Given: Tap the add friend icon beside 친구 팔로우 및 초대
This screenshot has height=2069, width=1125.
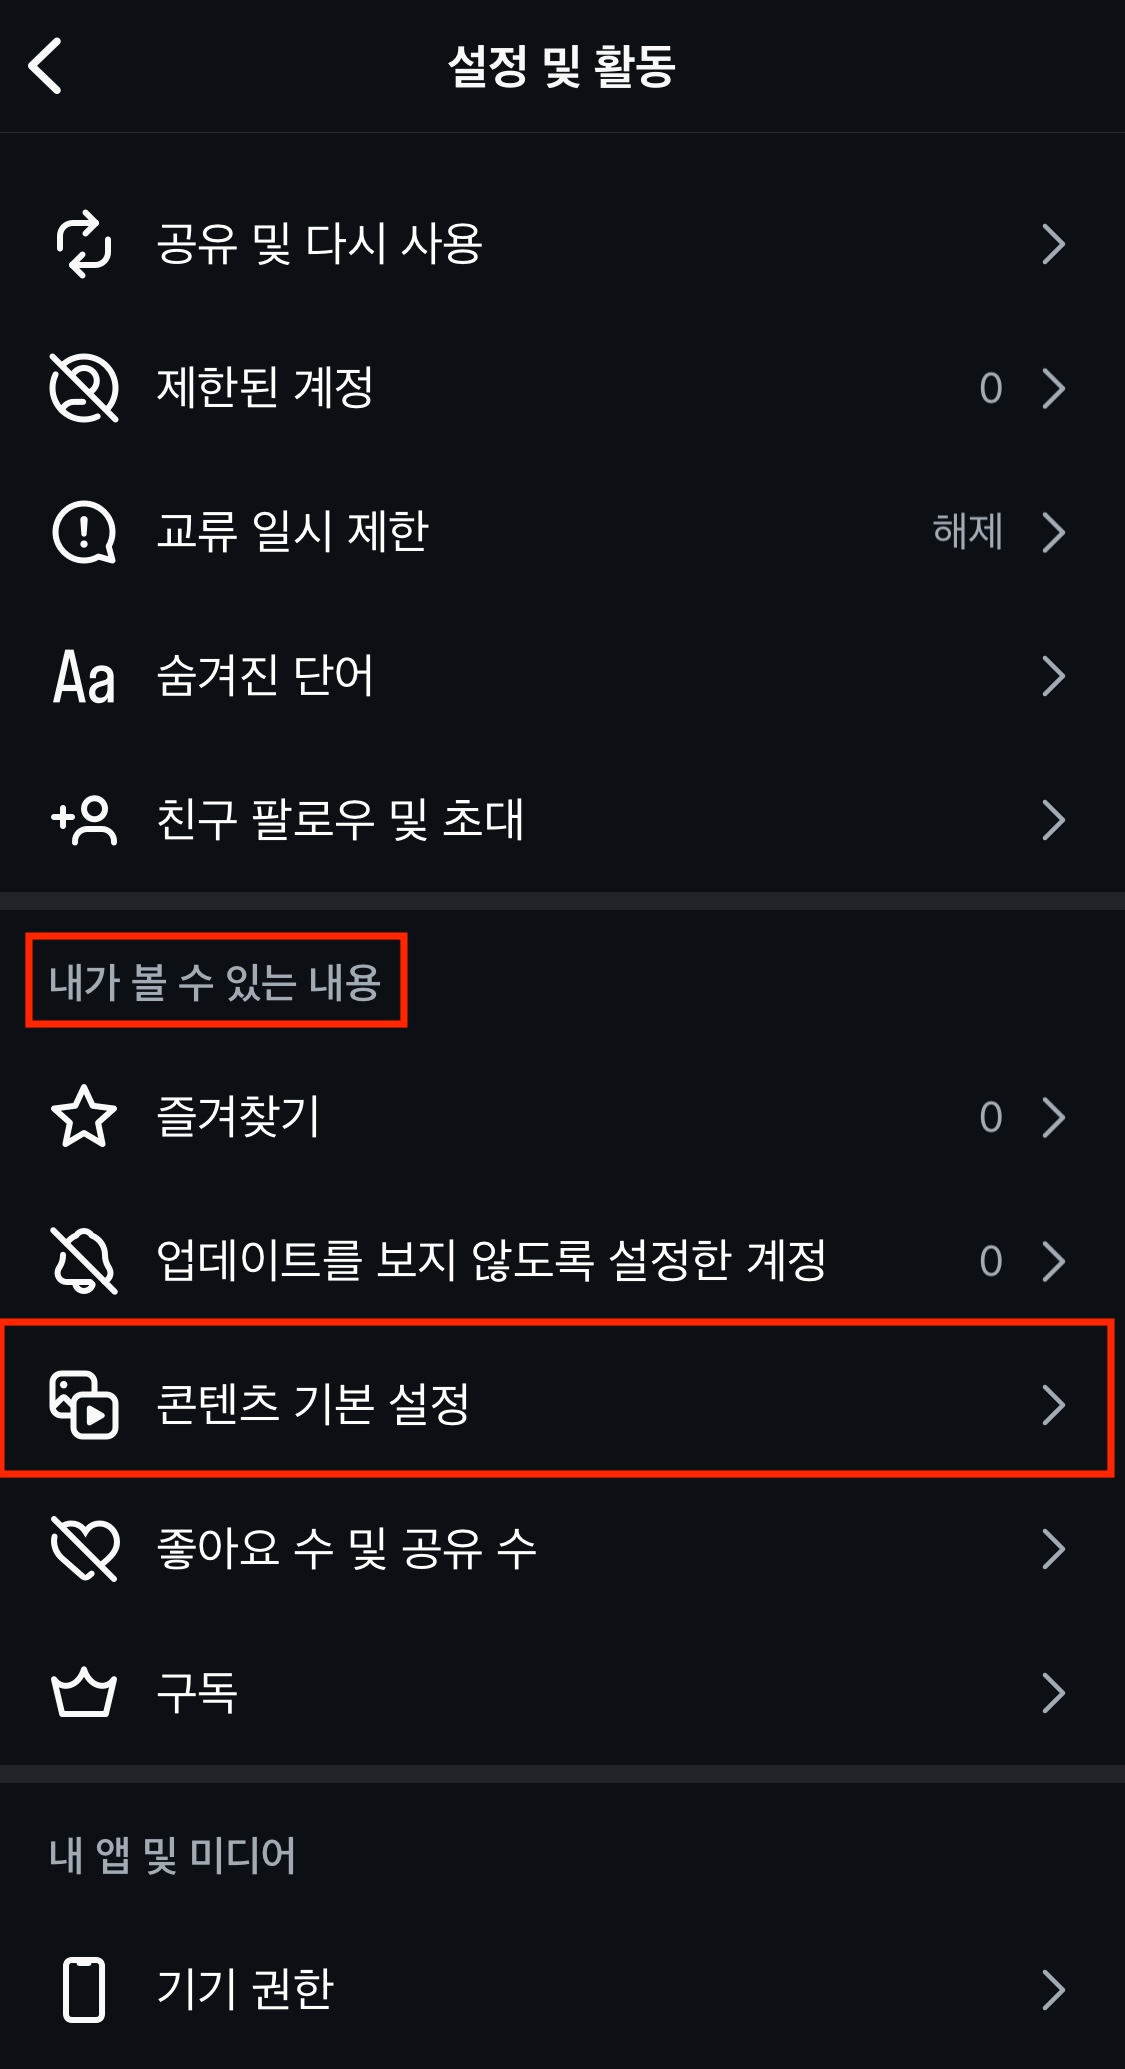Looking at the screenshot, I should (x=85, y=820).
